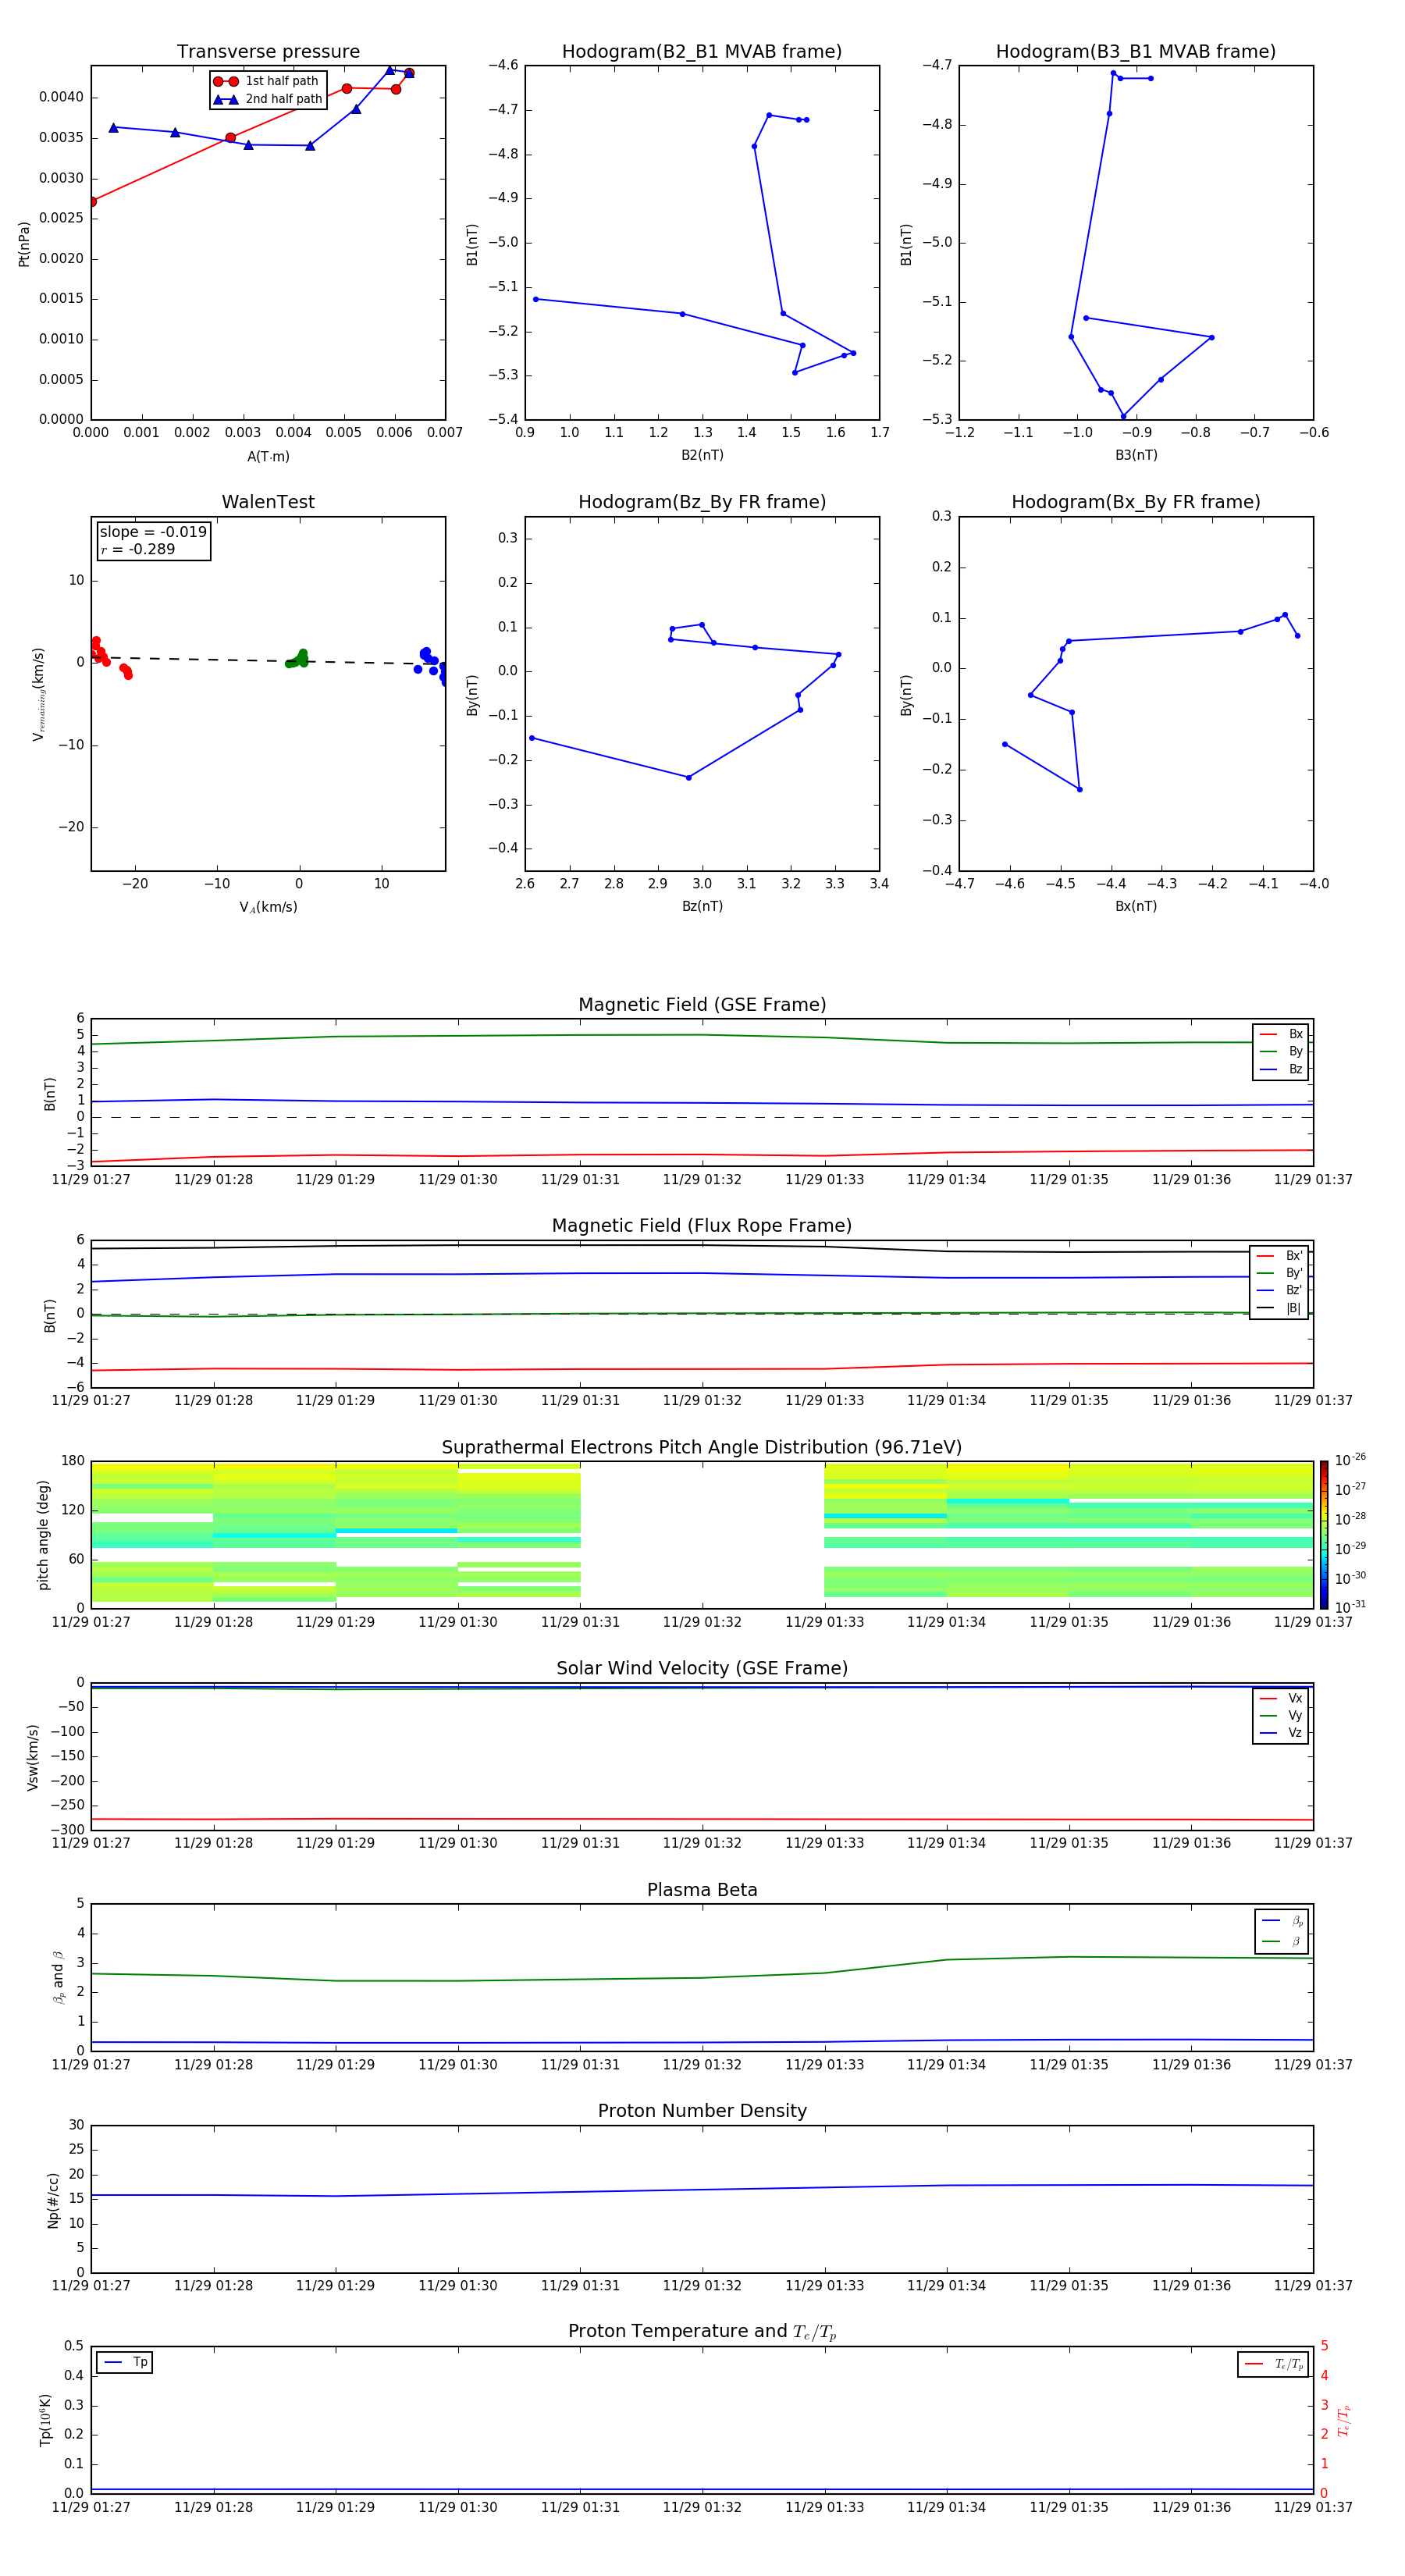1405x2576 pixels.
Task: Select the "r = -0.289" annotation
Action: pos(138,549)
